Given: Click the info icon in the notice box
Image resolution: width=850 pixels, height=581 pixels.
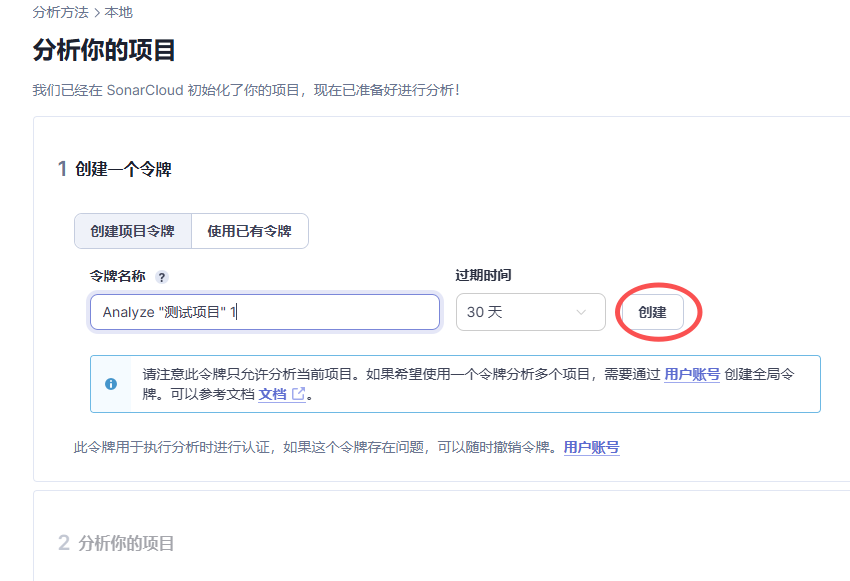Looking at the screenshot, I should click(x=111, y=384).
